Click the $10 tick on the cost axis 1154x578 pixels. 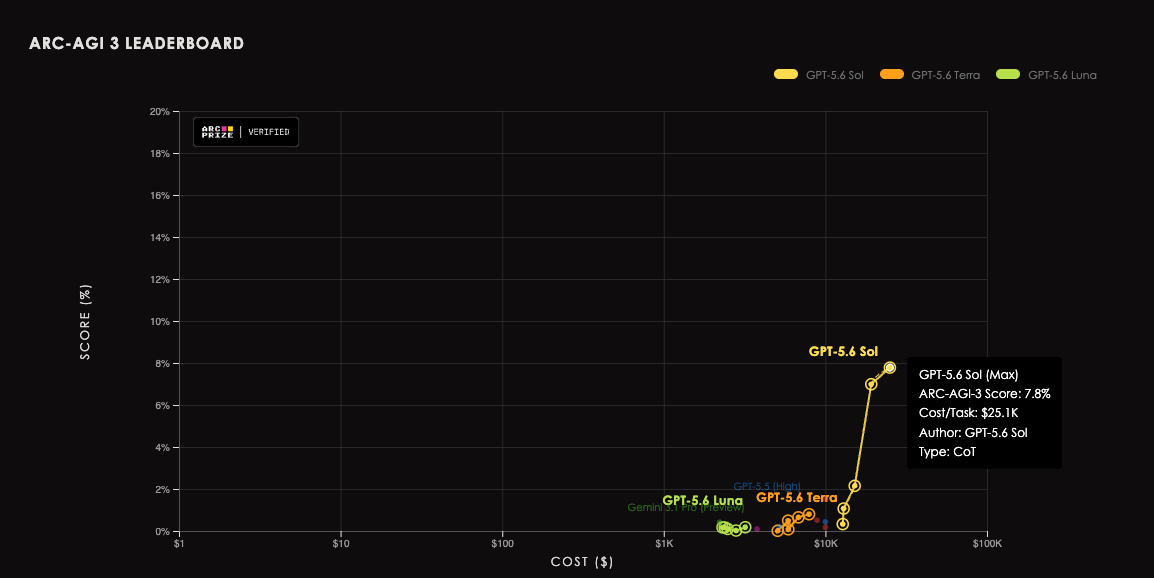[x=341, y=544]
